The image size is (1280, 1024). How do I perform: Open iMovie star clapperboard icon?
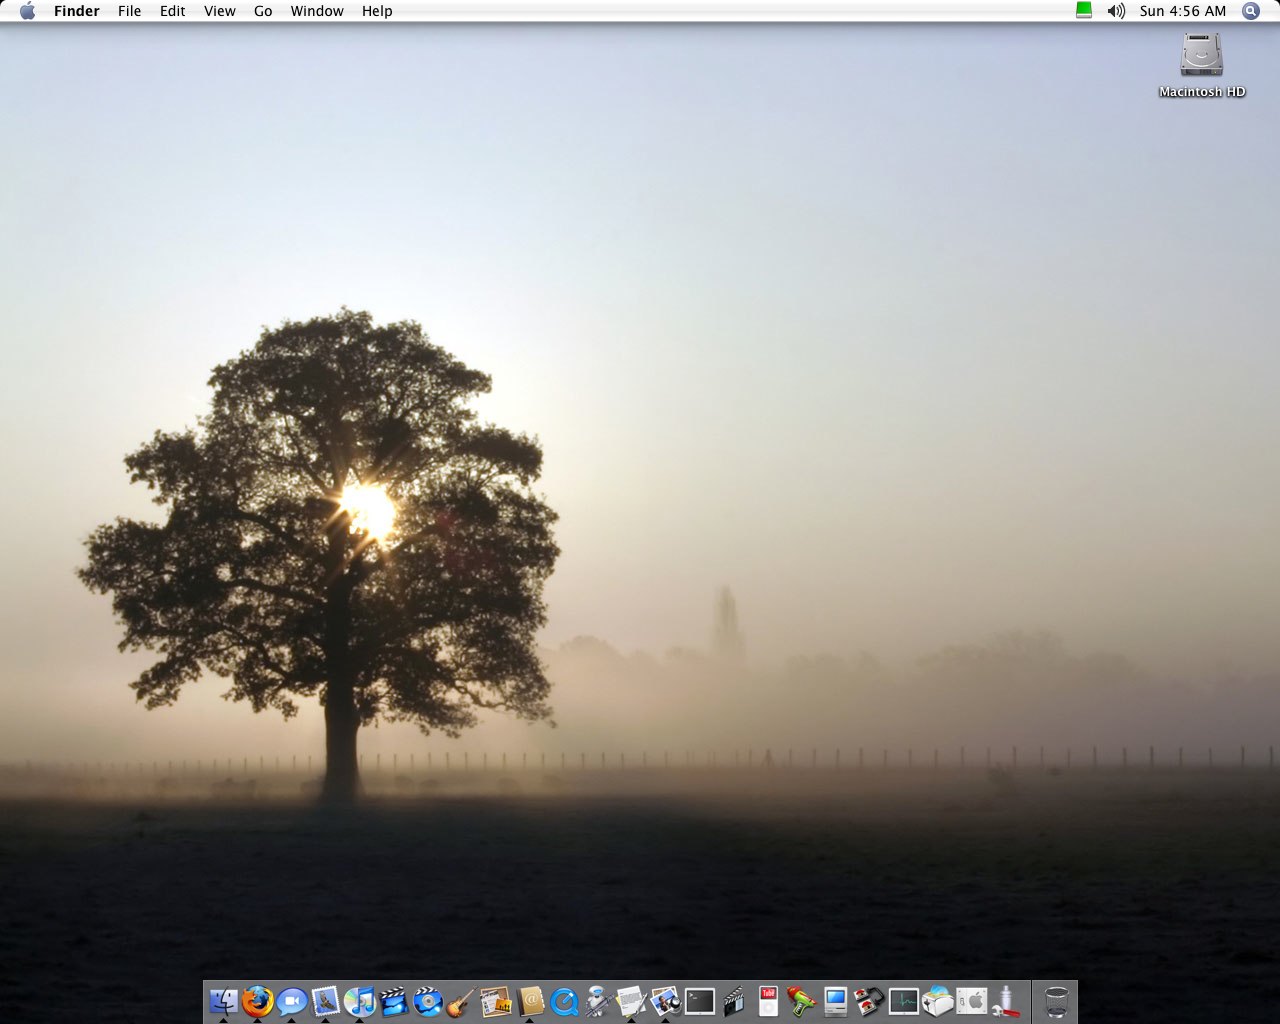[393, 1001]
